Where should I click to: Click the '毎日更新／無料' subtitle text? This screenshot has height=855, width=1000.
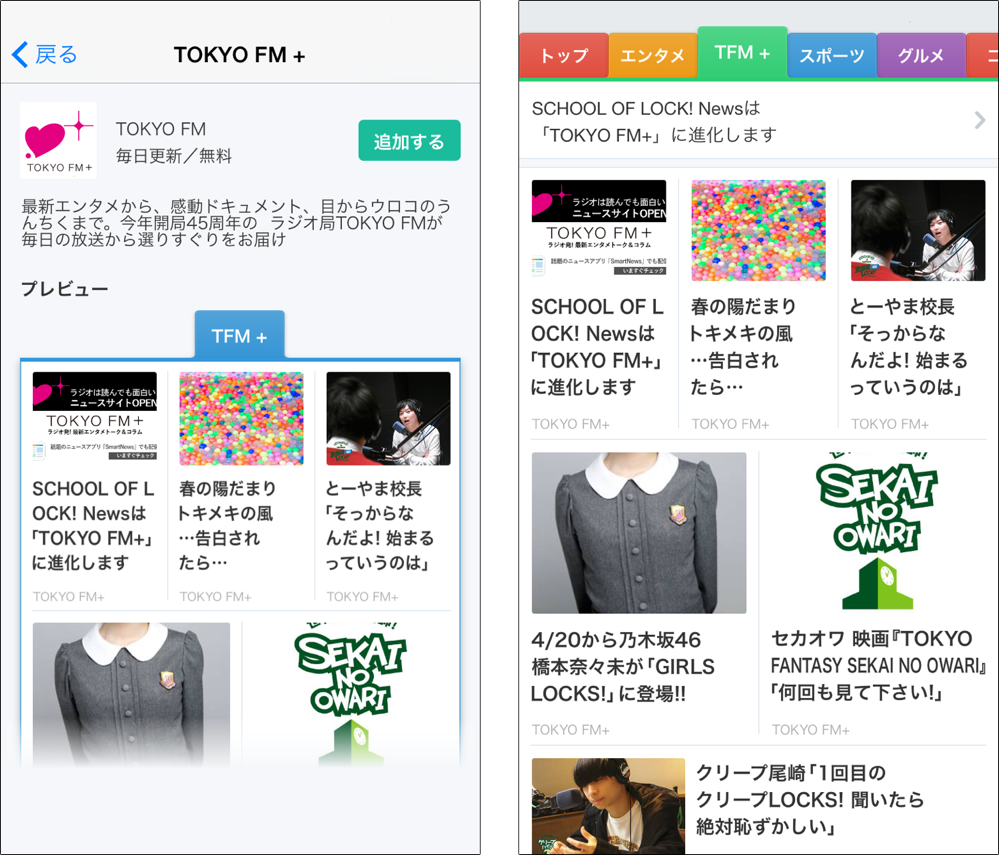tap(173, 156)
